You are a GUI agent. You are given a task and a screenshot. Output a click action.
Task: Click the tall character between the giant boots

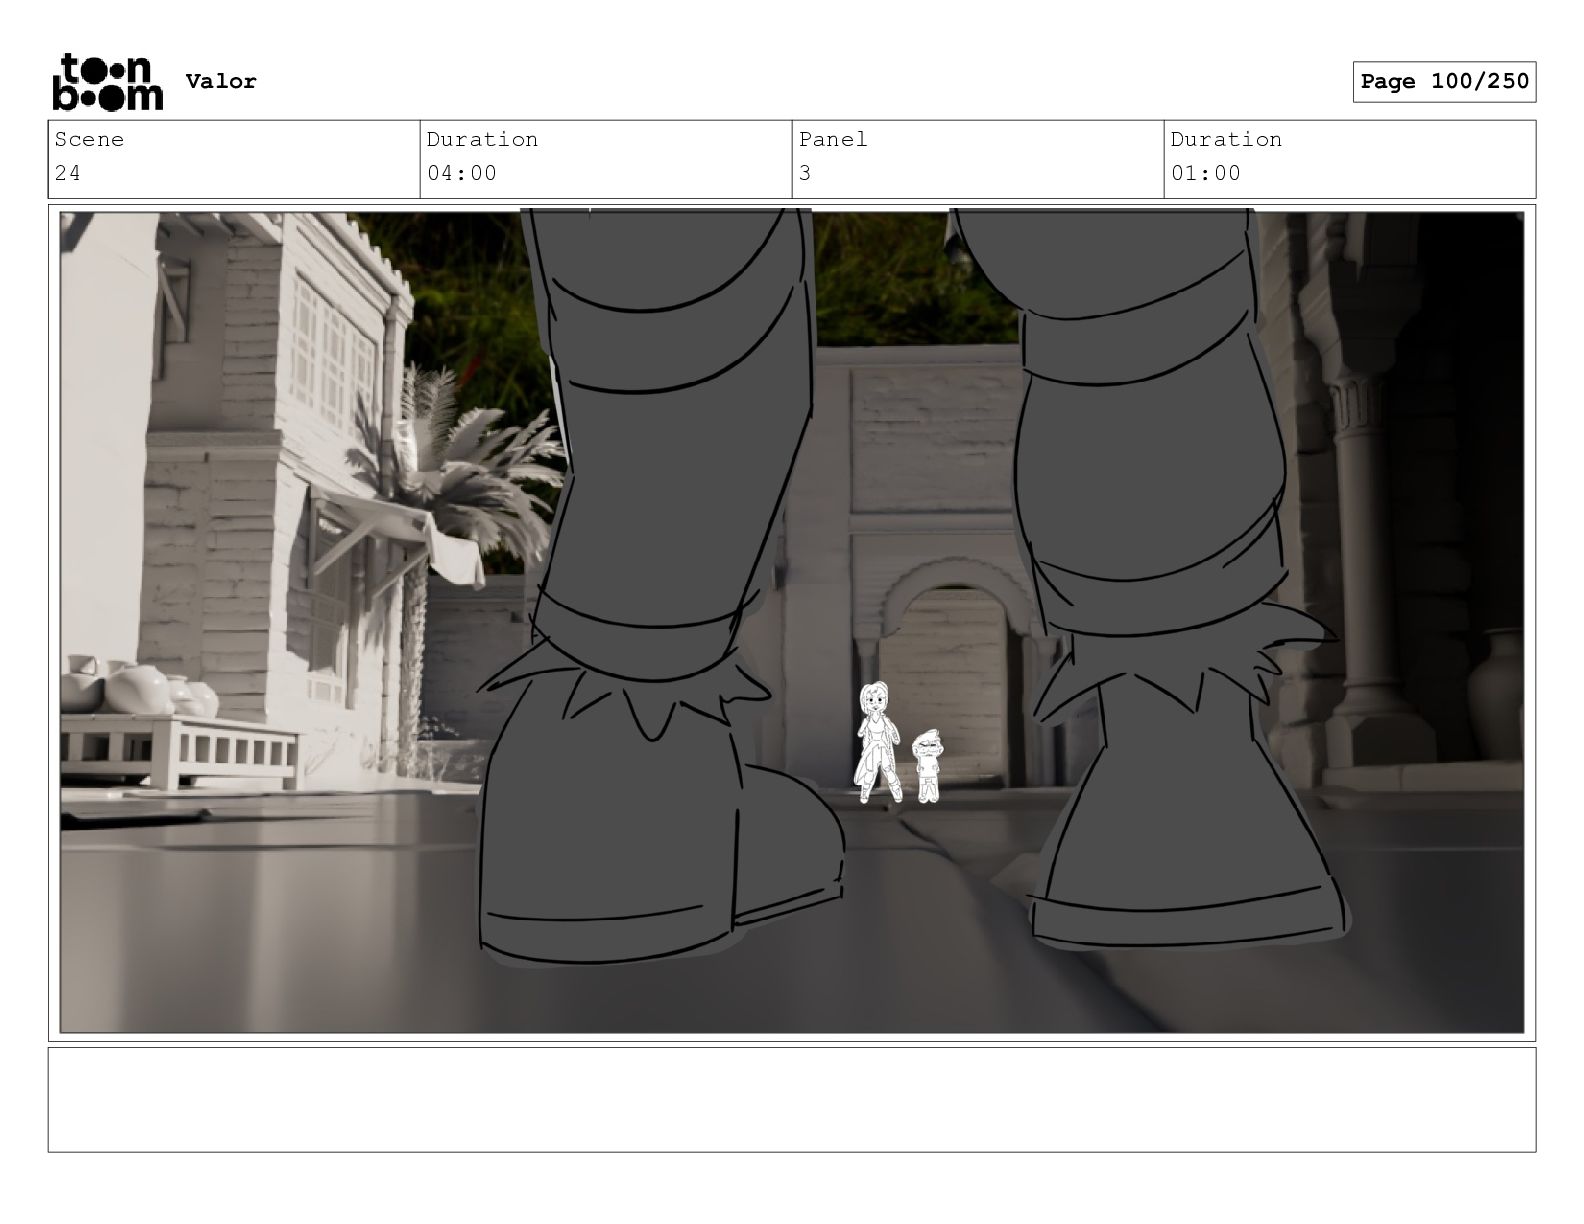click(x=877, y=741)
